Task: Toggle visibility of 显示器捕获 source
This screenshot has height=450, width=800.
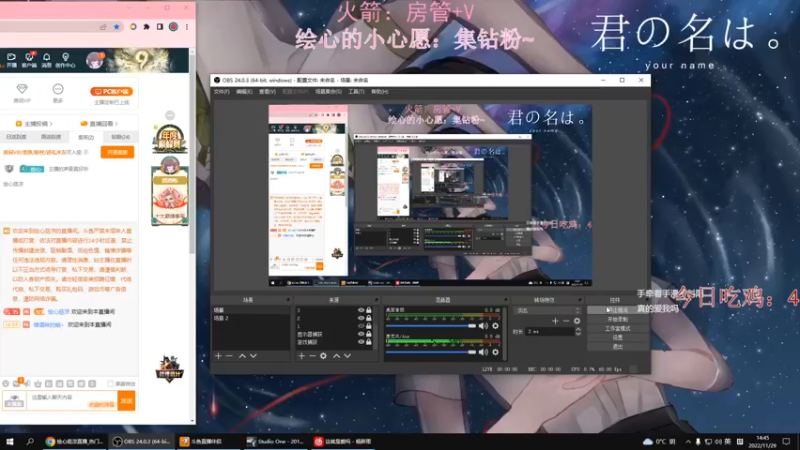Action: click(361, 334)
